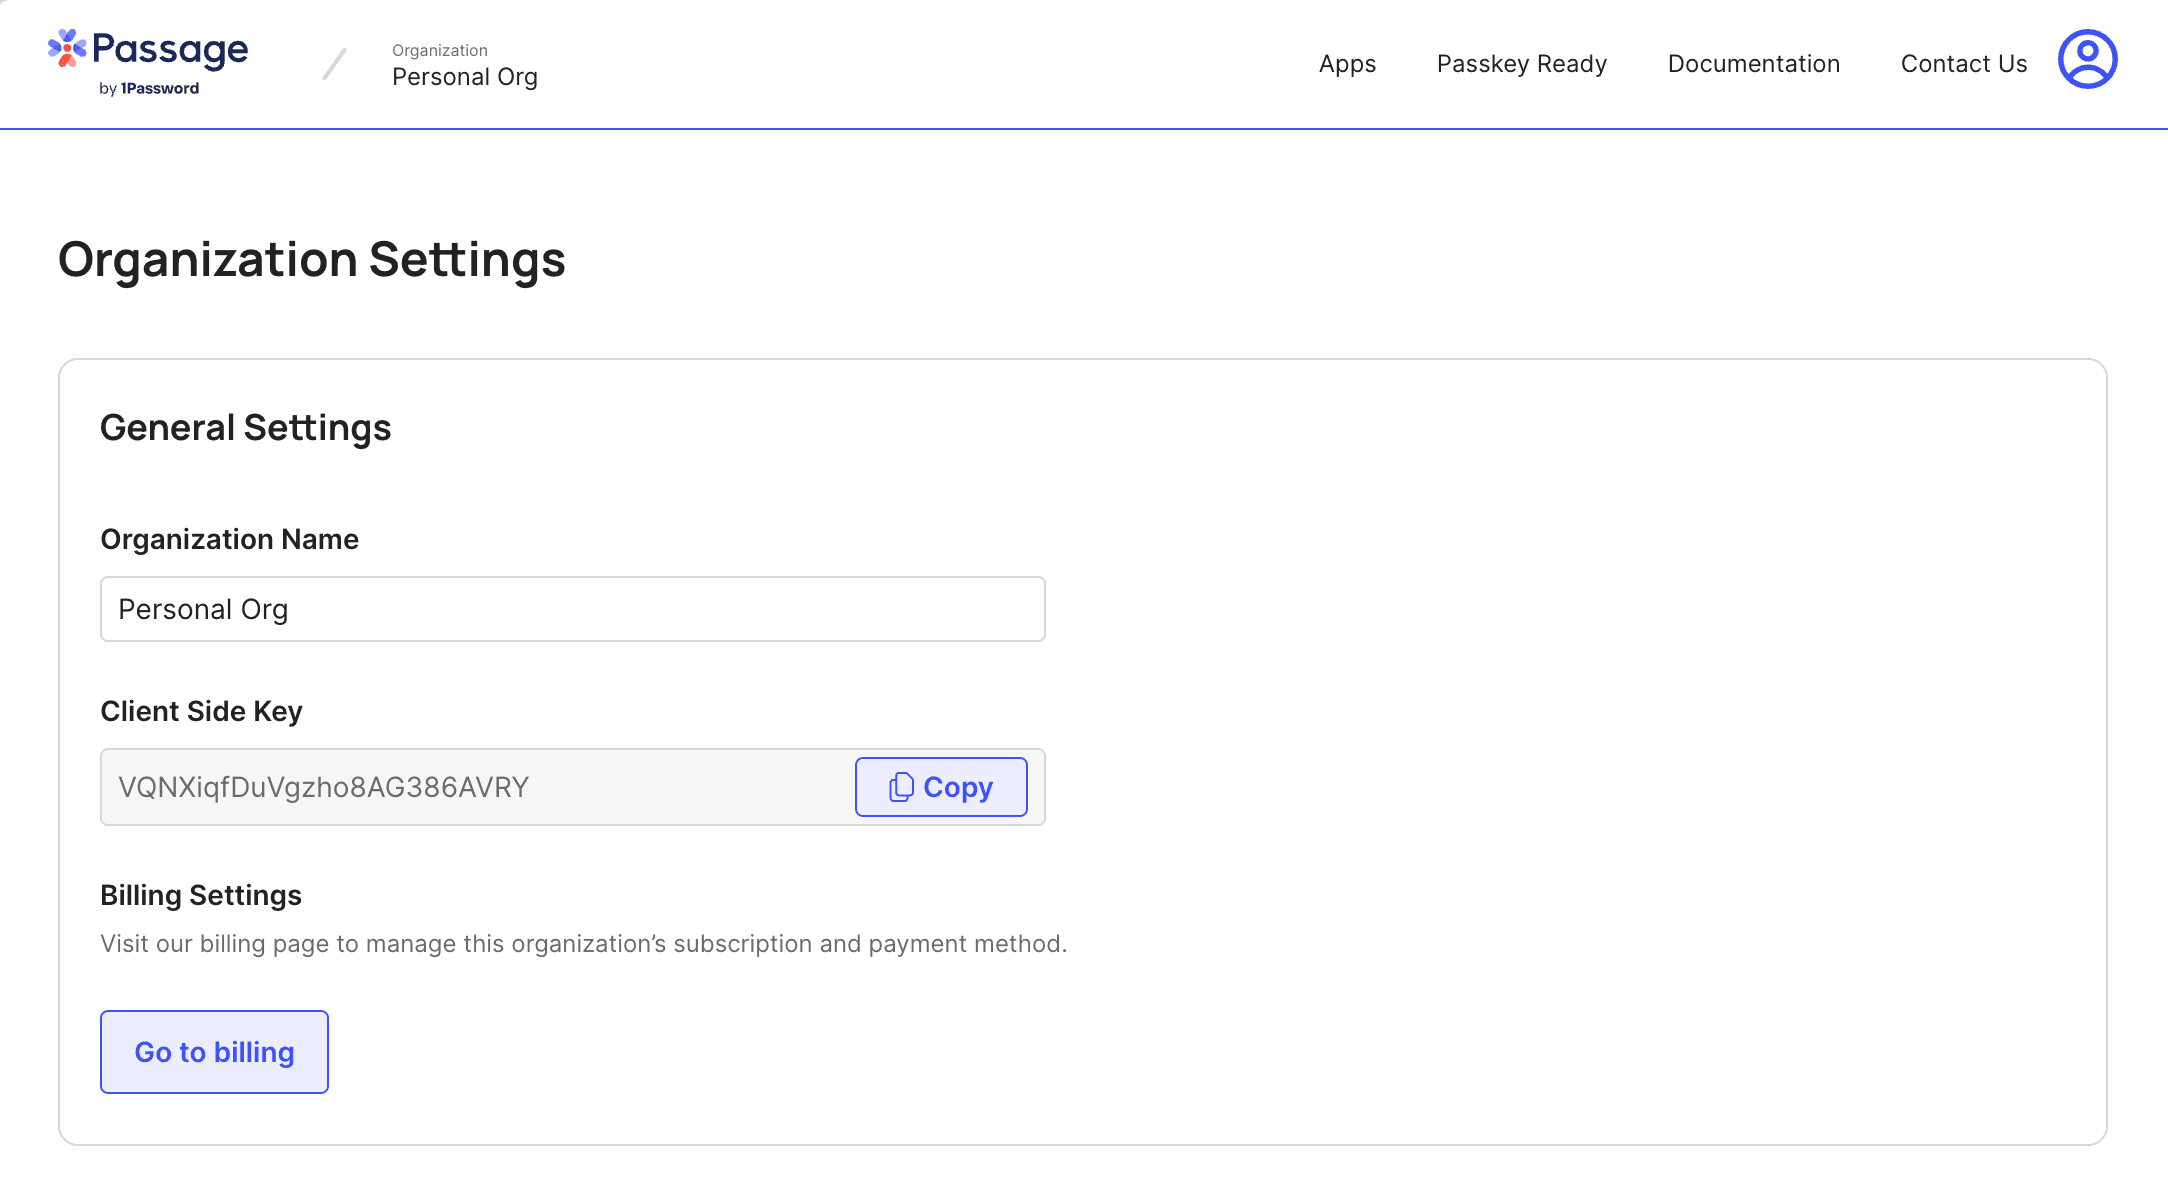Select Passkey Ready from the navigation
The width and height of the screenshot is (2168, 1182).
pos(1521,63)
